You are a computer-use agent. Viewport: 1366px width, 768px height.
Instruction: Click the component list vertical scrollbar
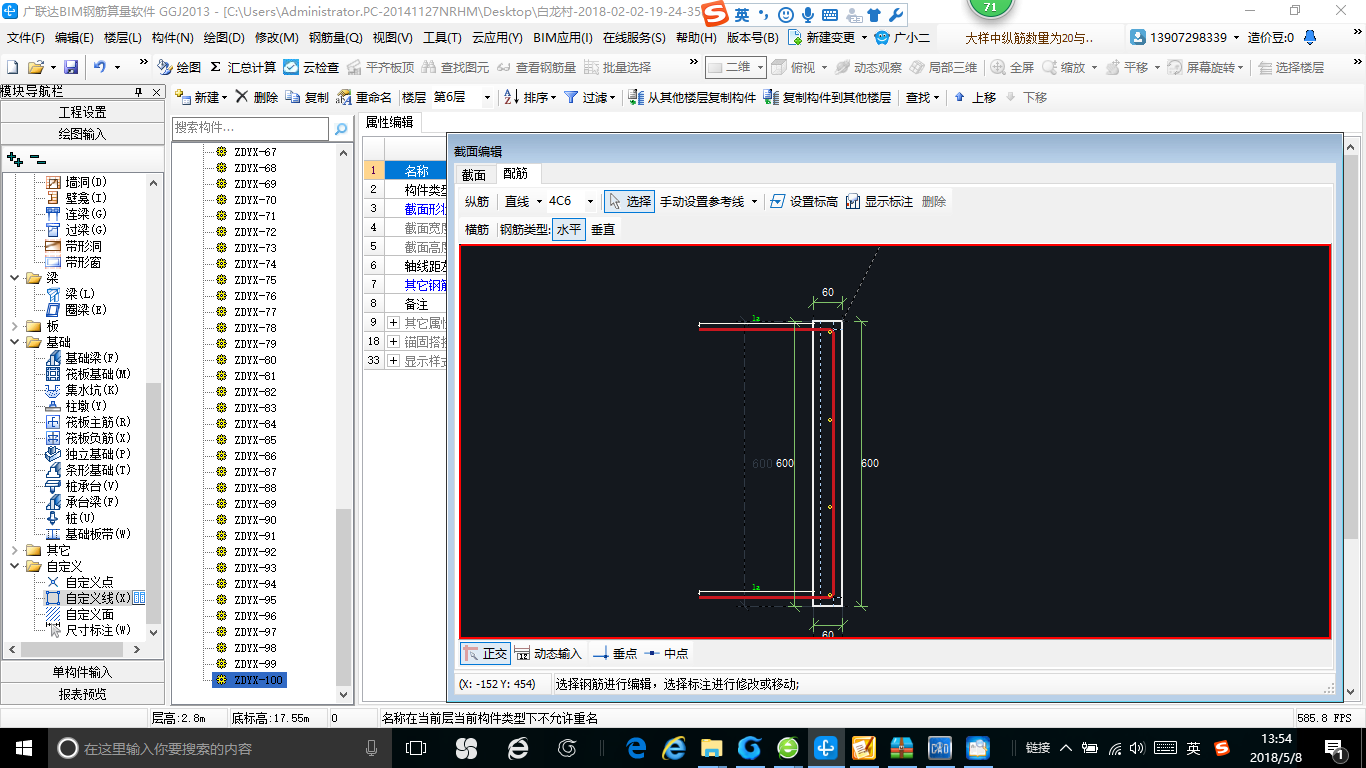344,422
